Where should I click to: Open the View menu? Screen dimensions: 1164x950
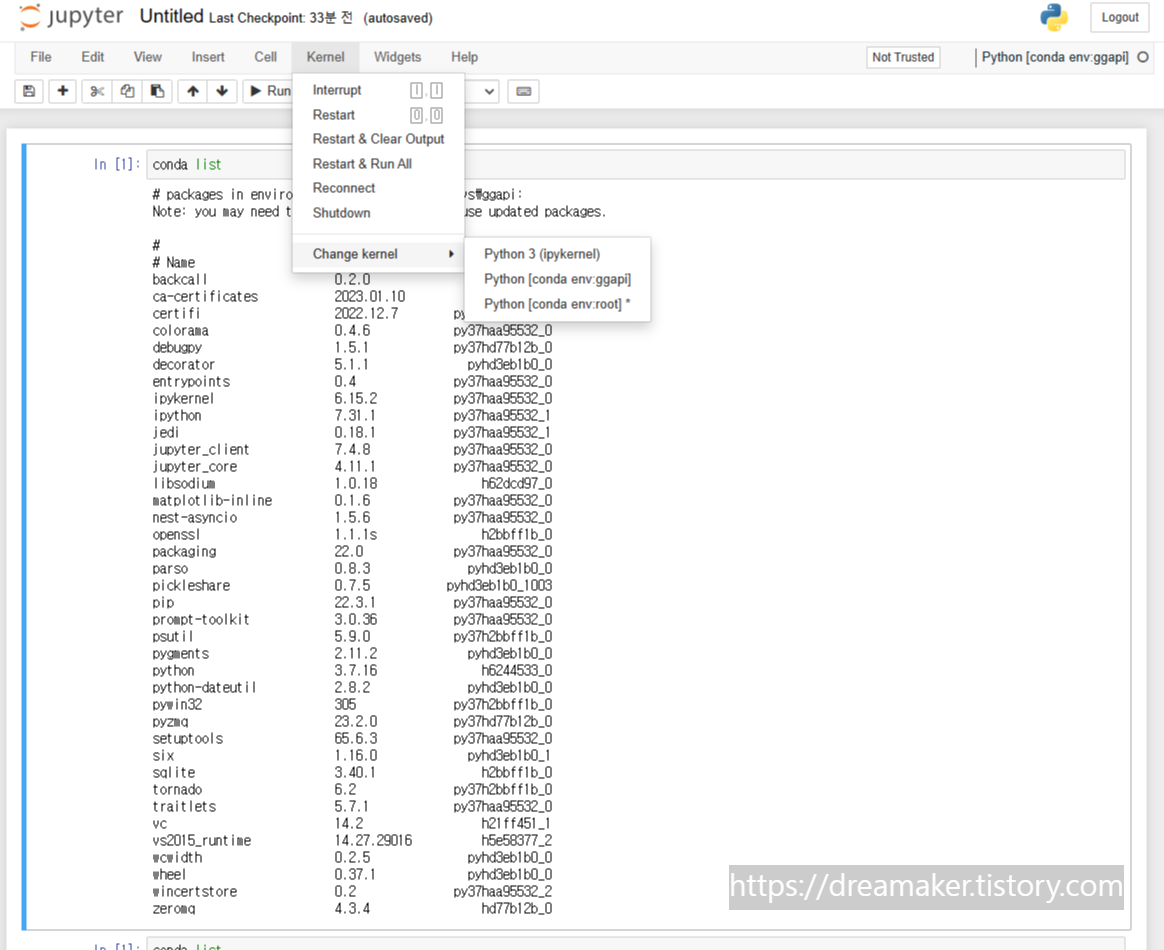pos(148,57)
